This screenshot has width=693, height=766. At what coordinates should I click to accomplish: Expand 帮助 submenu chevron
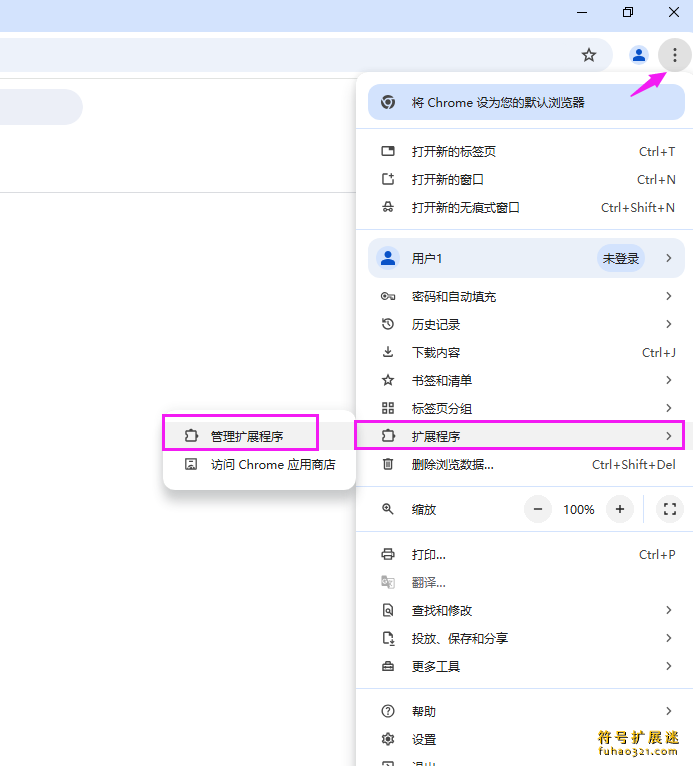click(x=669, y=711)
